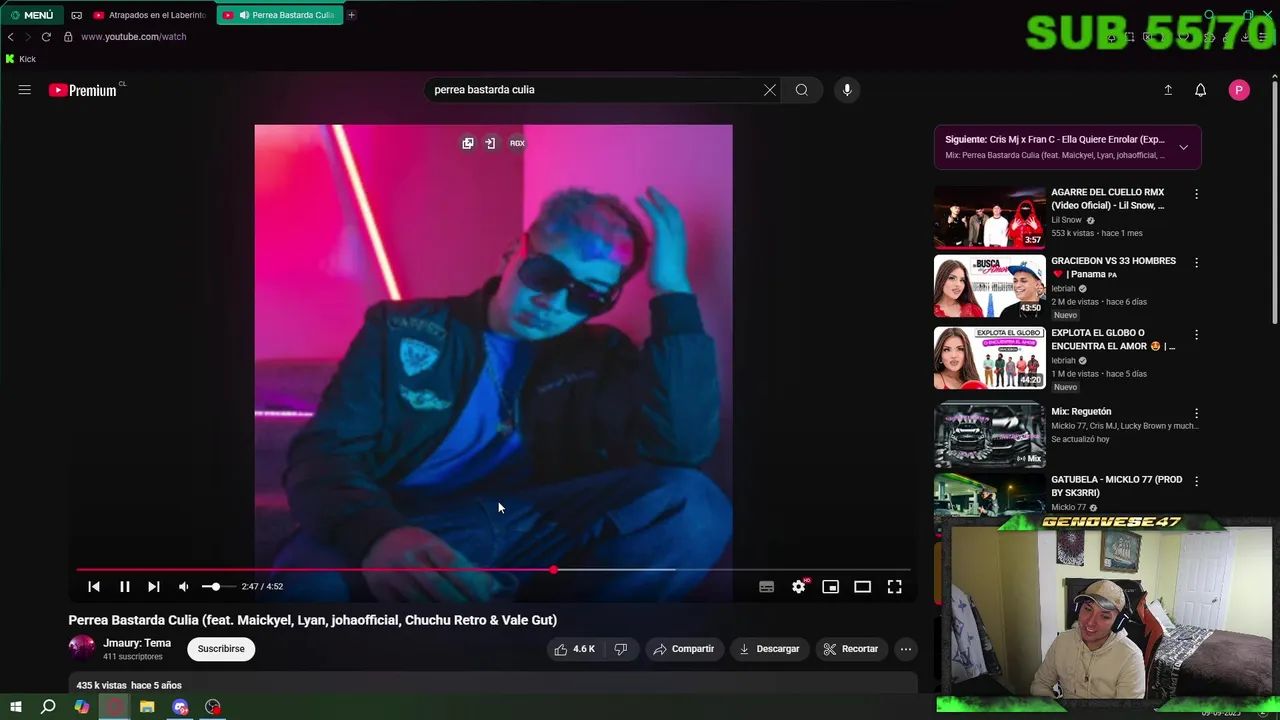The height and width of the screenshot is (720, 1280).
Task: Open Jmaury: Tema channel name
Action: click(137, 643)
